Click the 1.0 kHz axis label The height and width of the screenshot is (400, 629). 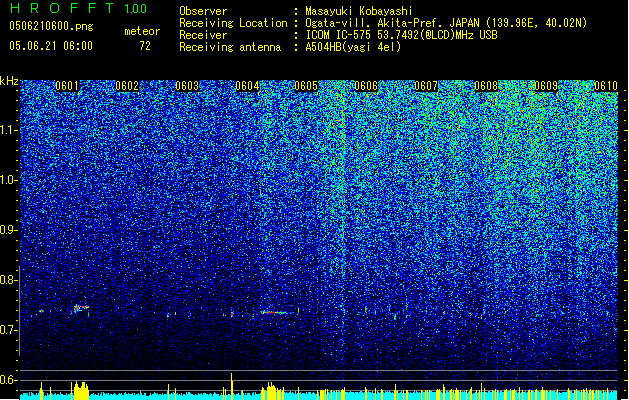pos(9,180)
